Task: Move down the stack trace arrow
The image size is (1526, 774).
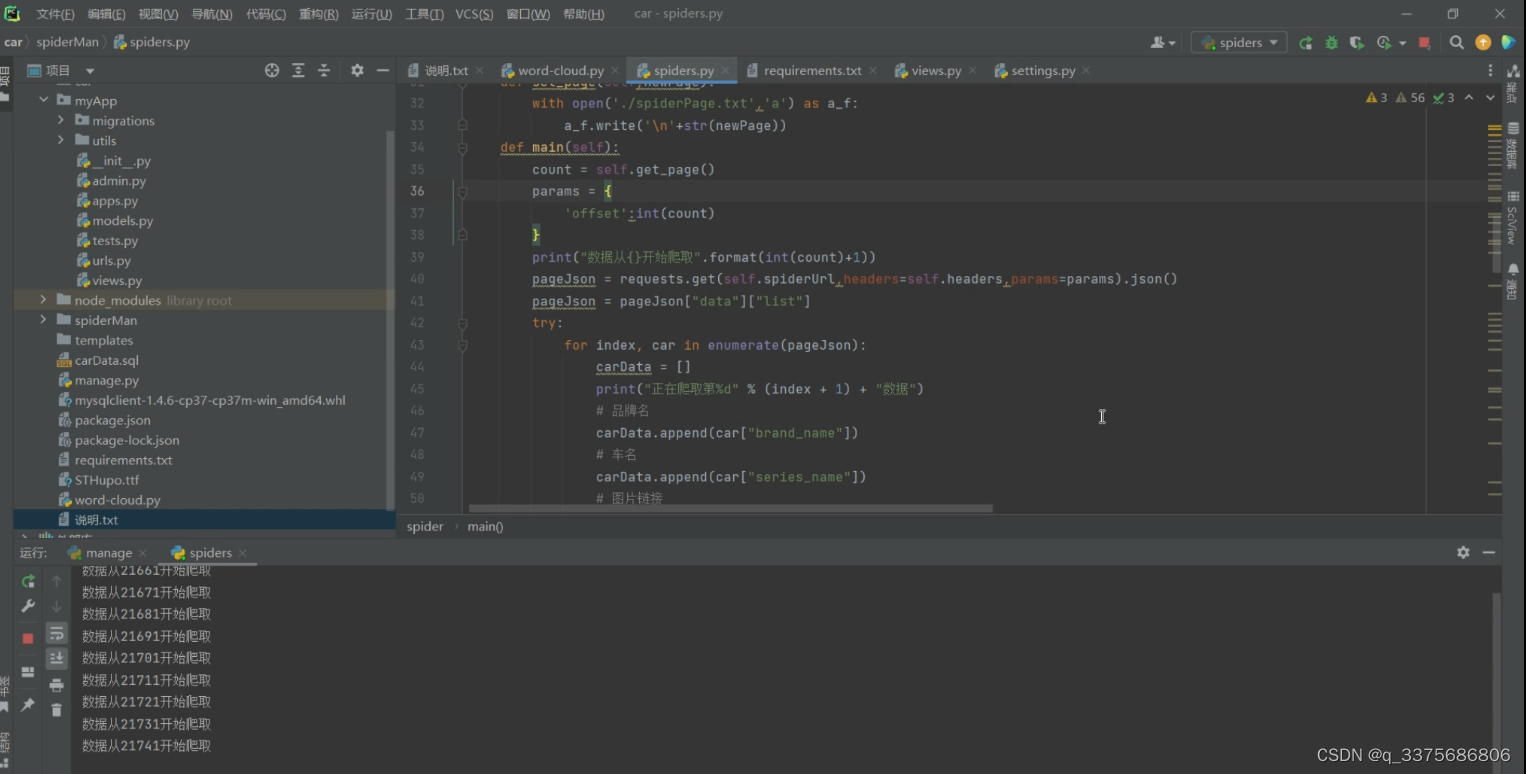Action: (57, 606)
